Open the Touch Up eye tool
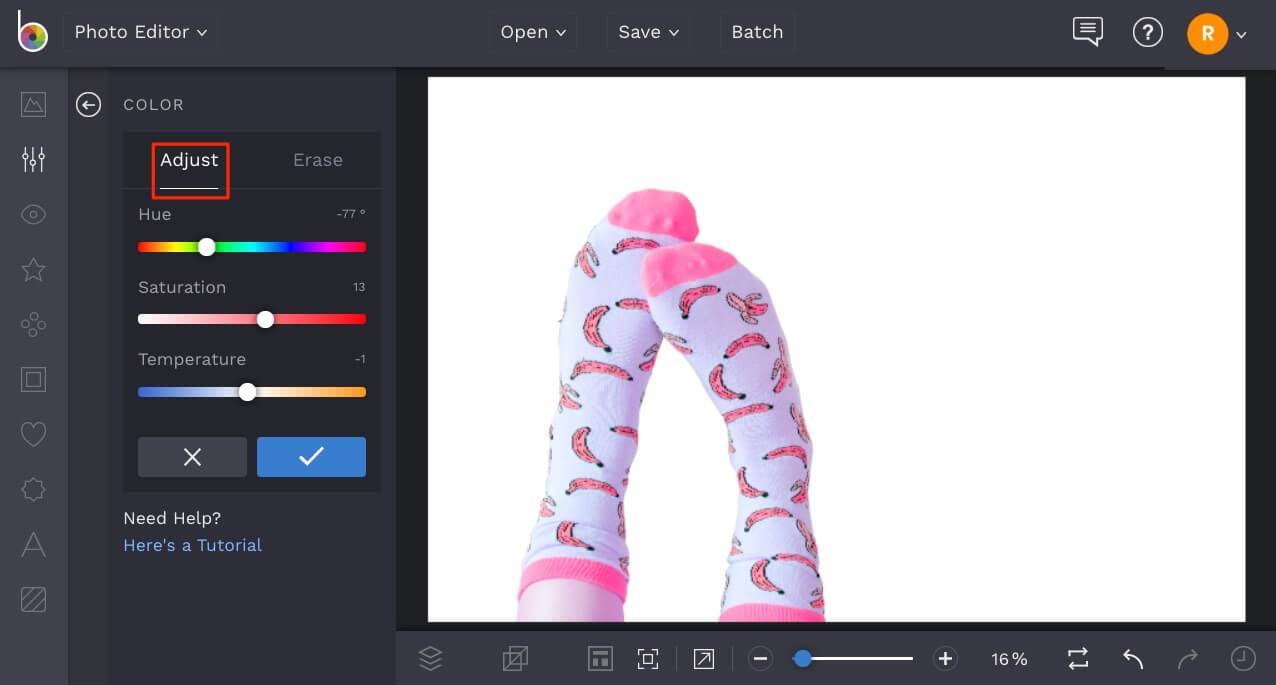This screenshot has width=1276, height=685. tap(33, 214)
